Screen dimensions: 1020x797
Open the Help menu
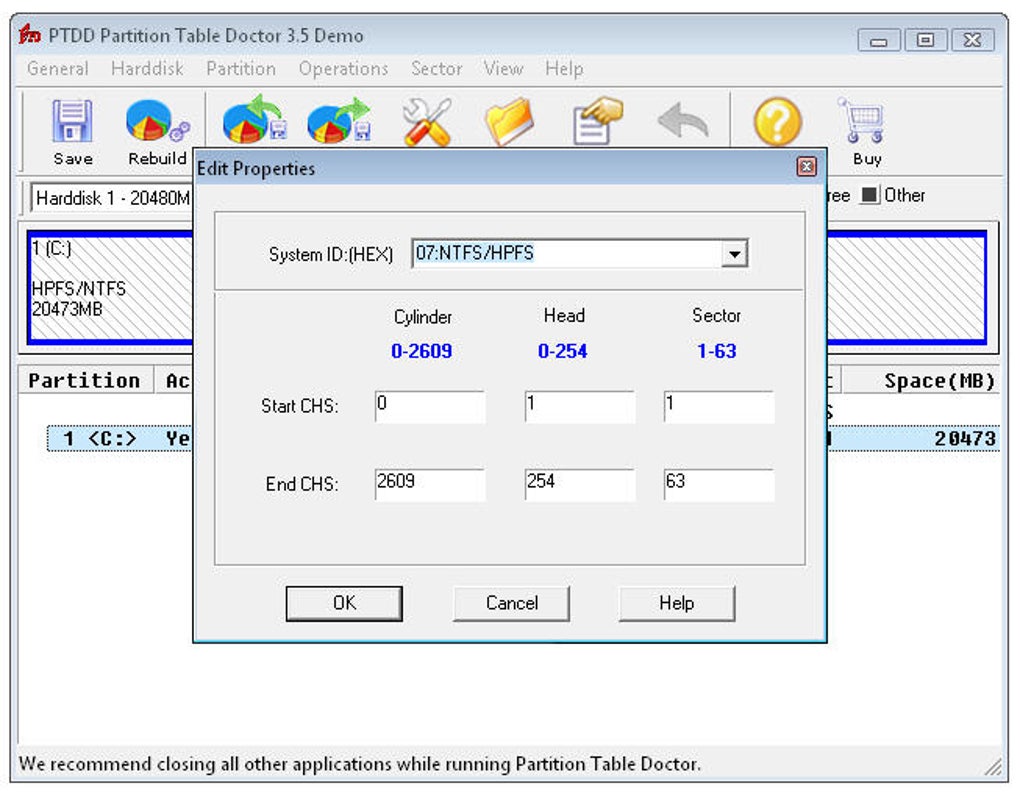[x=564, y=68]
